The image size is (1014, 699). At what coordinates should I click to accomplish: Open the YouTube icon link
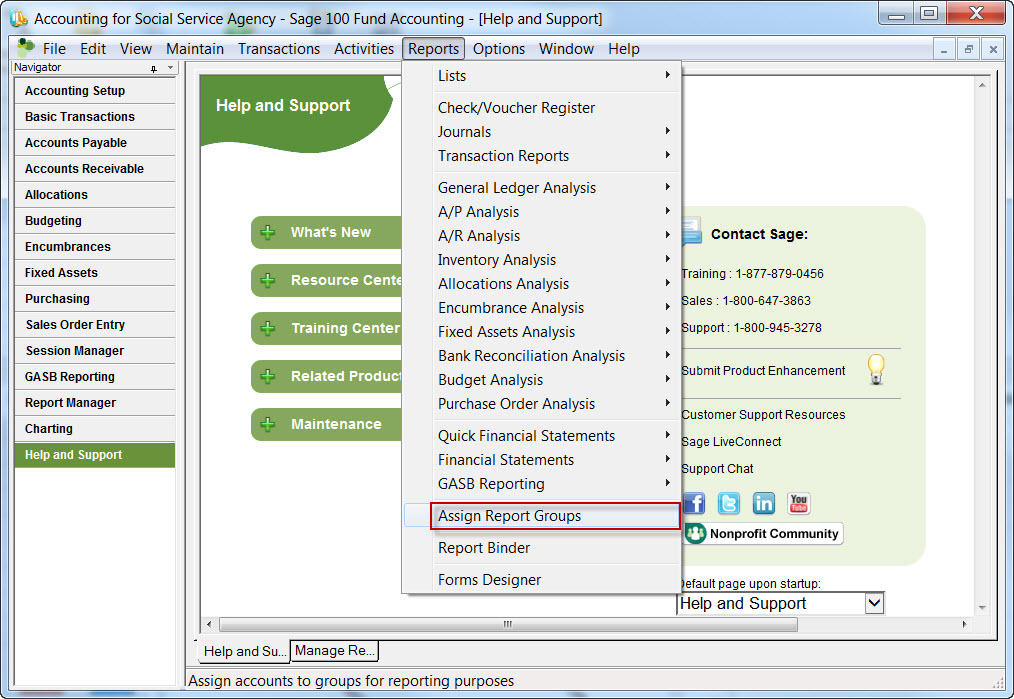[799, 504]
